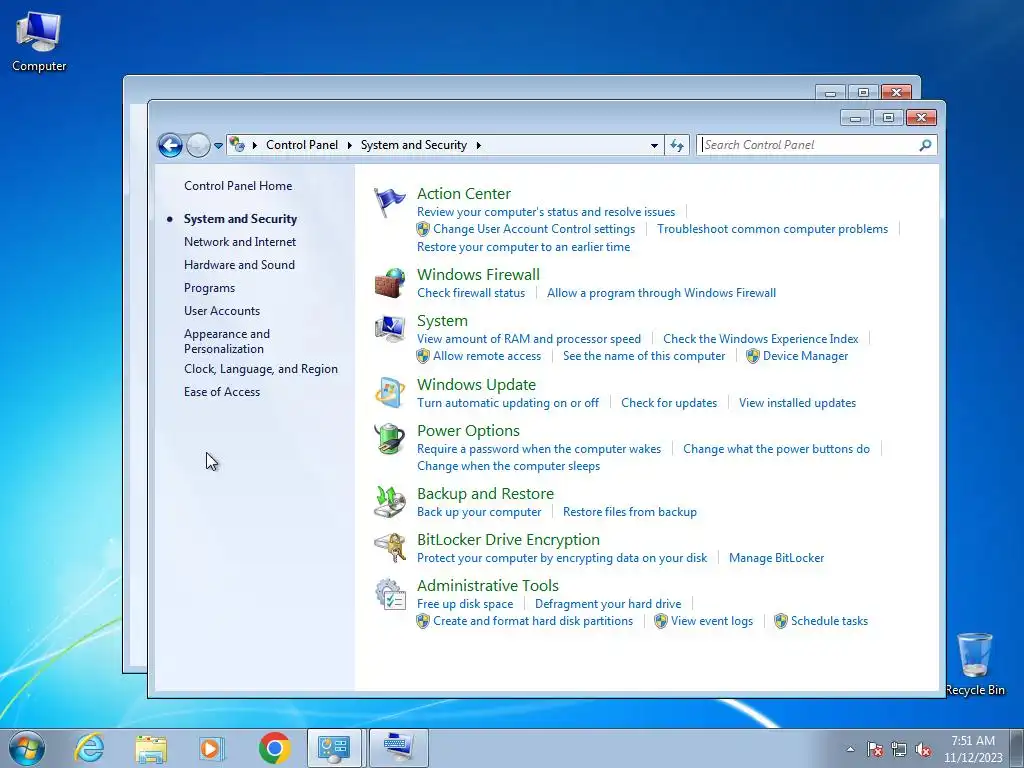The height and width of the screenshot is (768, 1024).
Task: Open Change what the power buttons do
Action: pyautogui.click(x=776, y=449)
